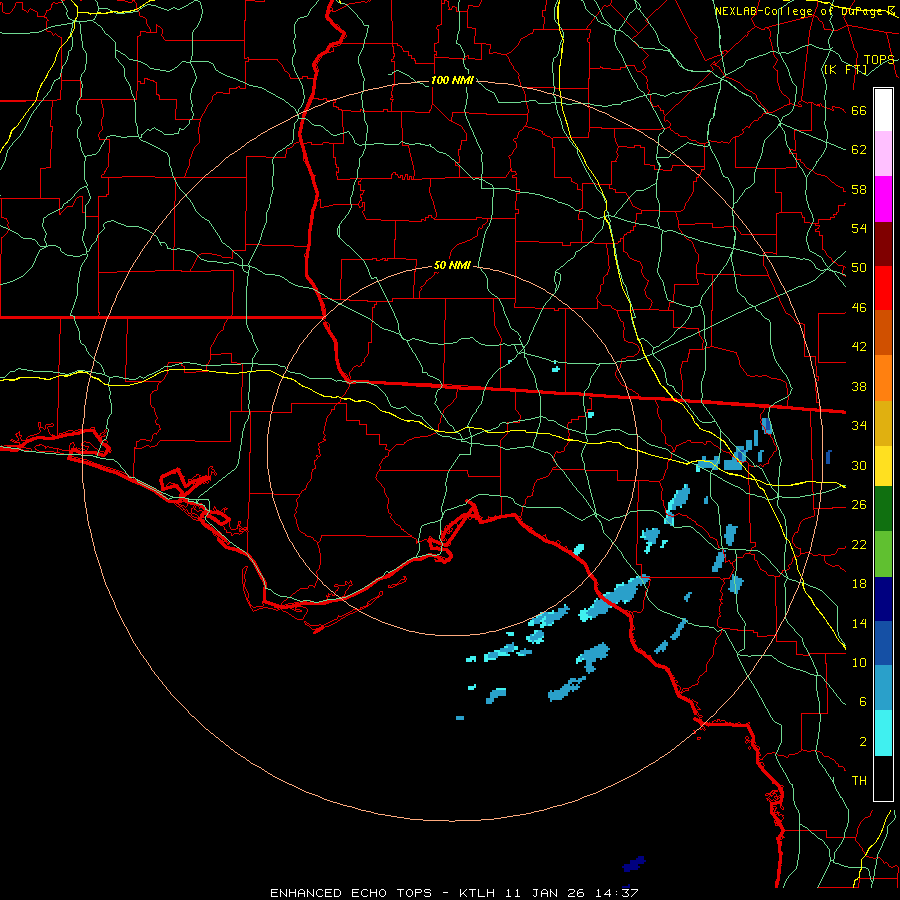Click the "100 NMI" range ring label
This screenshot has height=900, width=900.
pyautogui.click(x=452, y=80)
